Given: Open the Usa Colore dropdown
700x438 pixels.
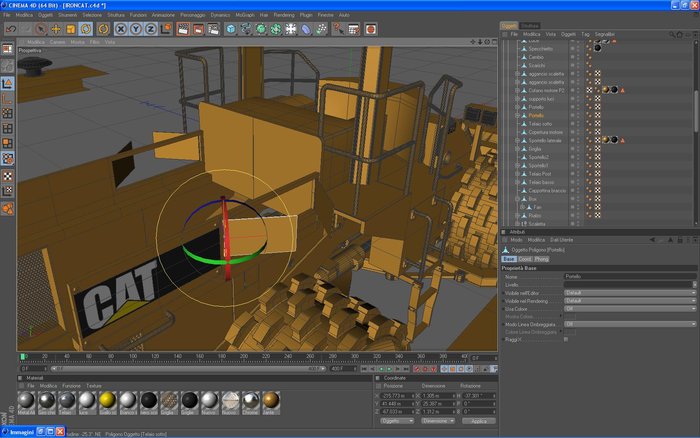Looking at the screenshot, I should pos(628,308).
